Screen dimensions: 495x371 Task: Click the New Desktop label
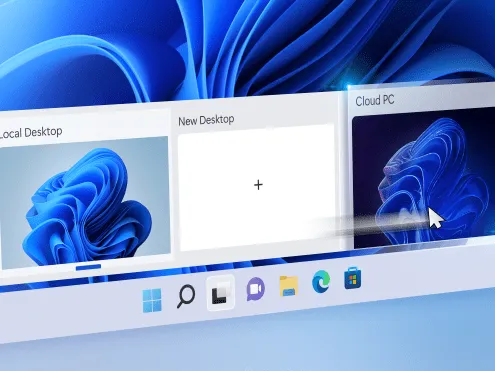point(206,120)
